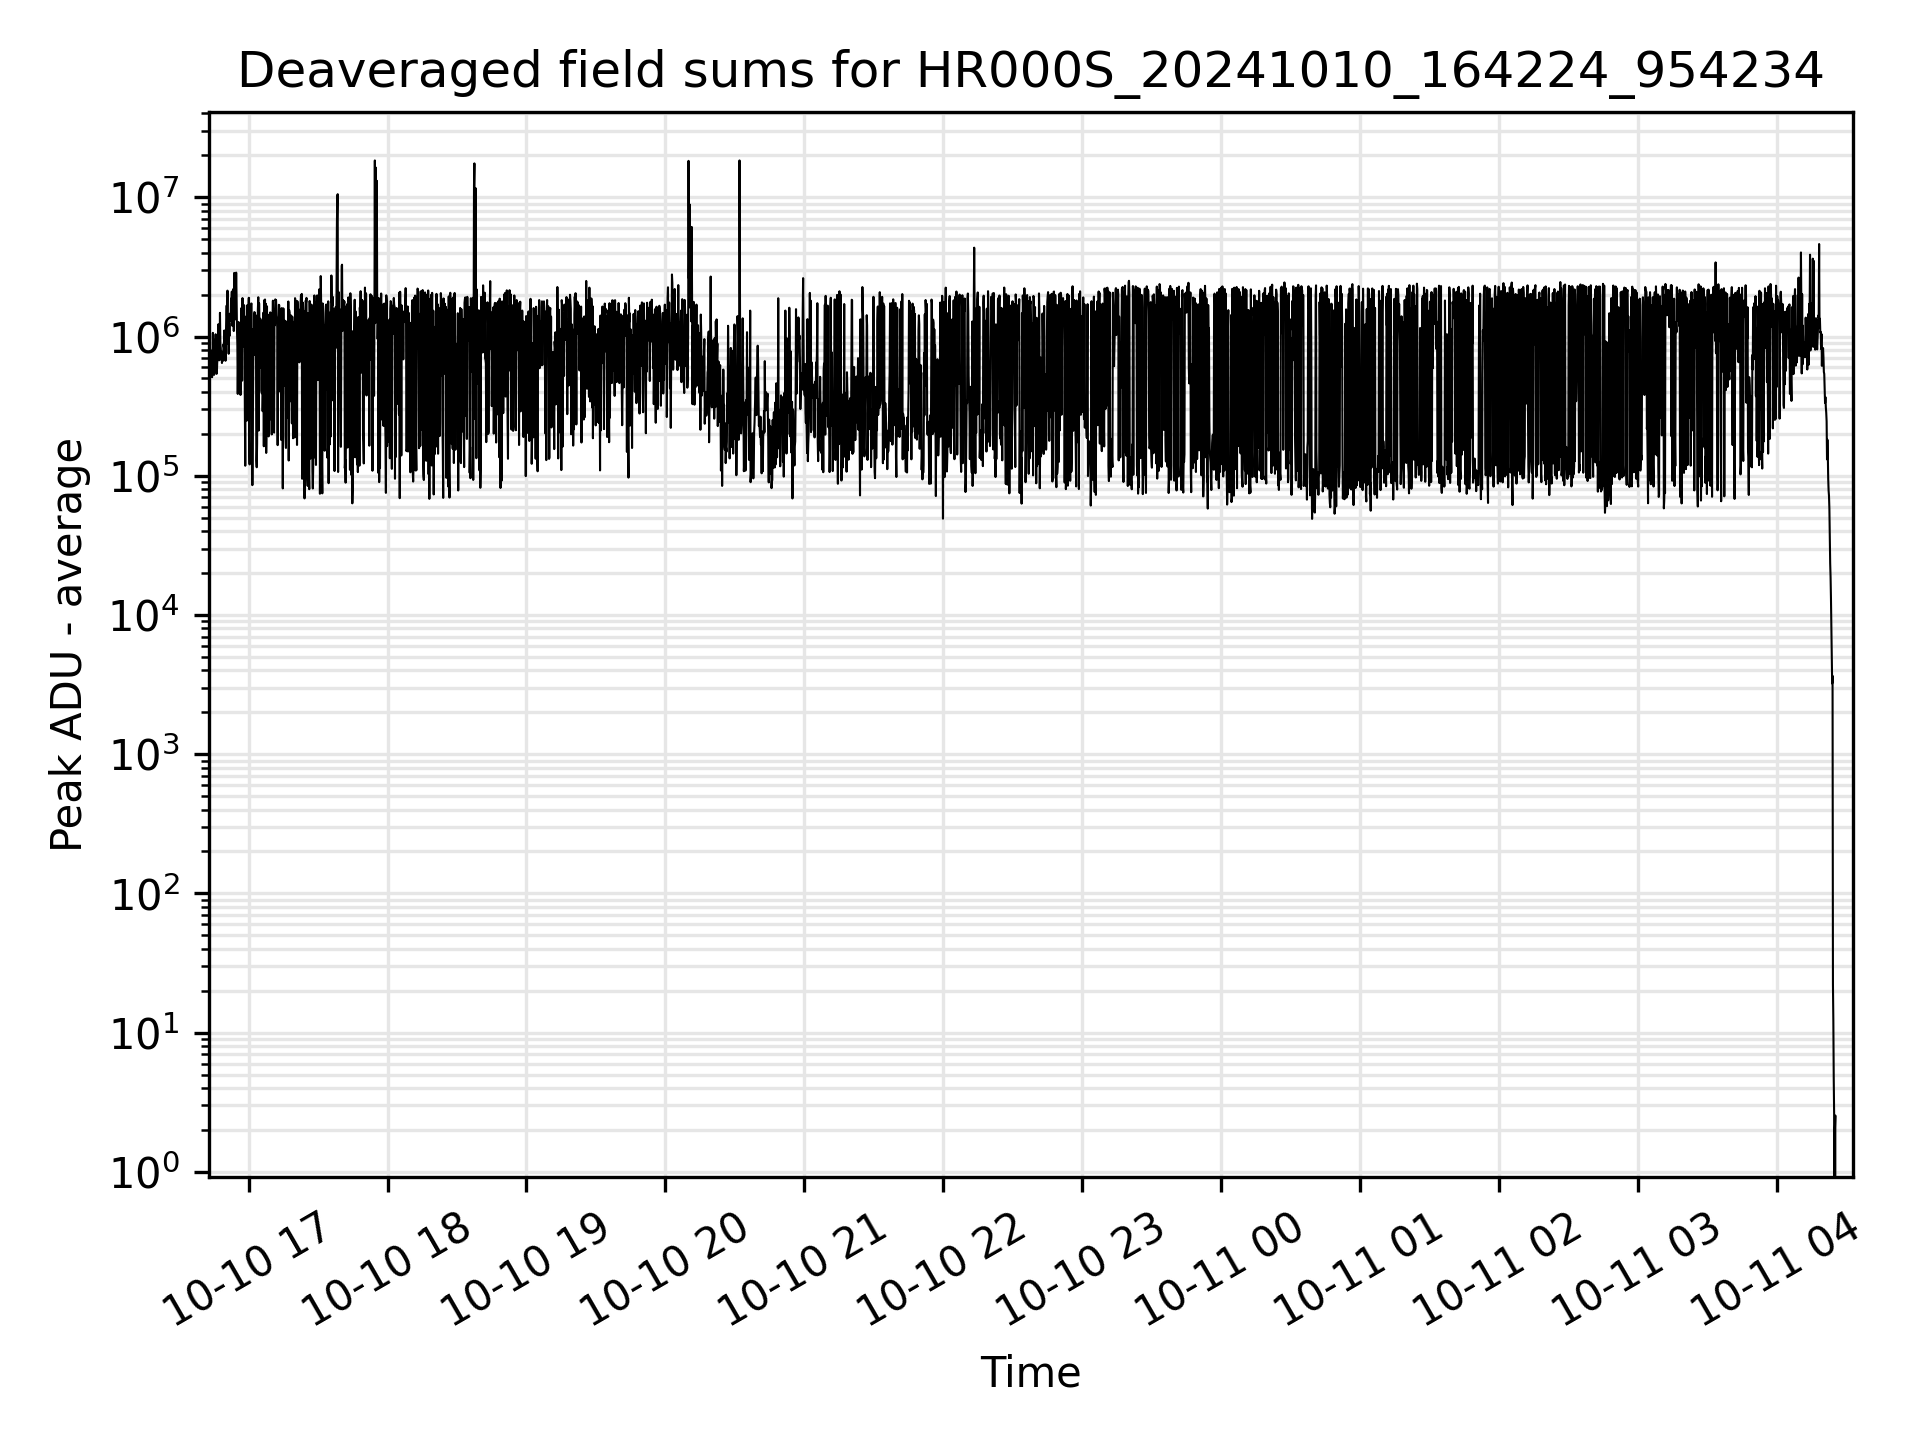Click the y tick label 10^7

point(145,196)
